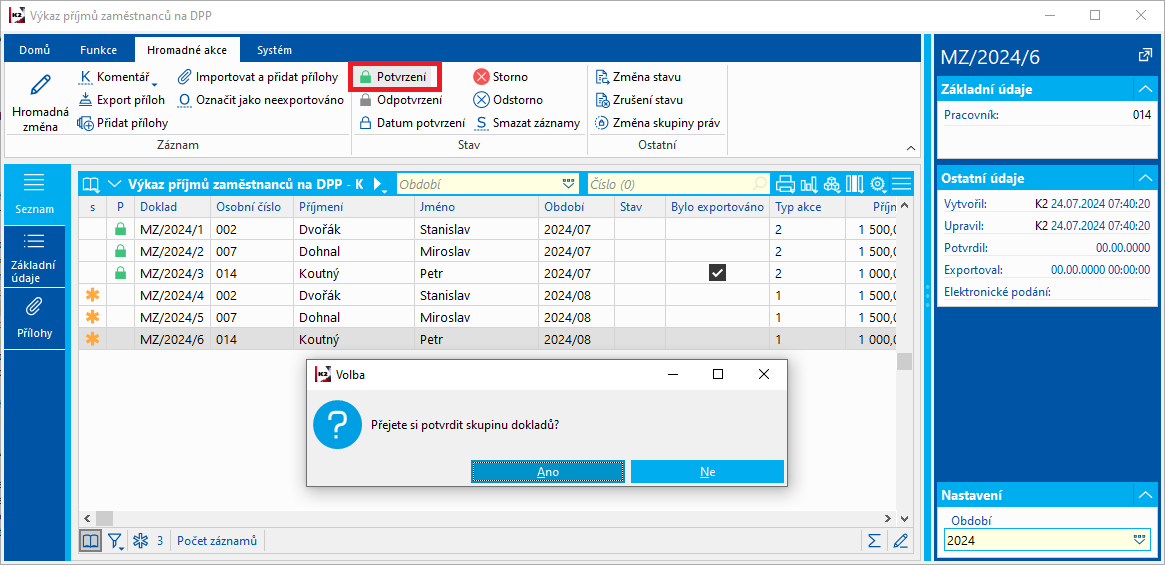Collapse the Nastavení panel
This screenshot has height=565, width=1165.
1143,495
